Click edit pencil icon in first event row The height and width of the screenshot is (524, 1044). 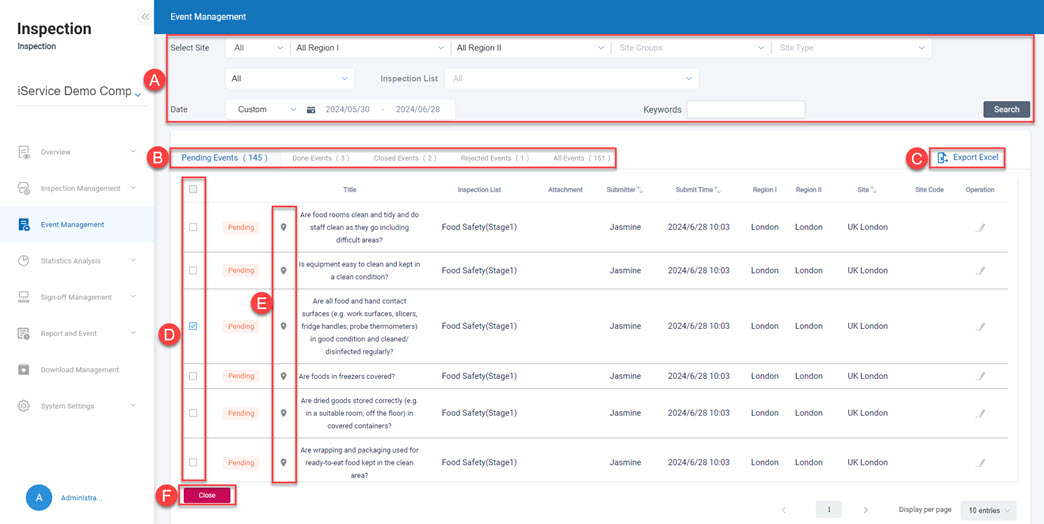(x=980, y=227)
